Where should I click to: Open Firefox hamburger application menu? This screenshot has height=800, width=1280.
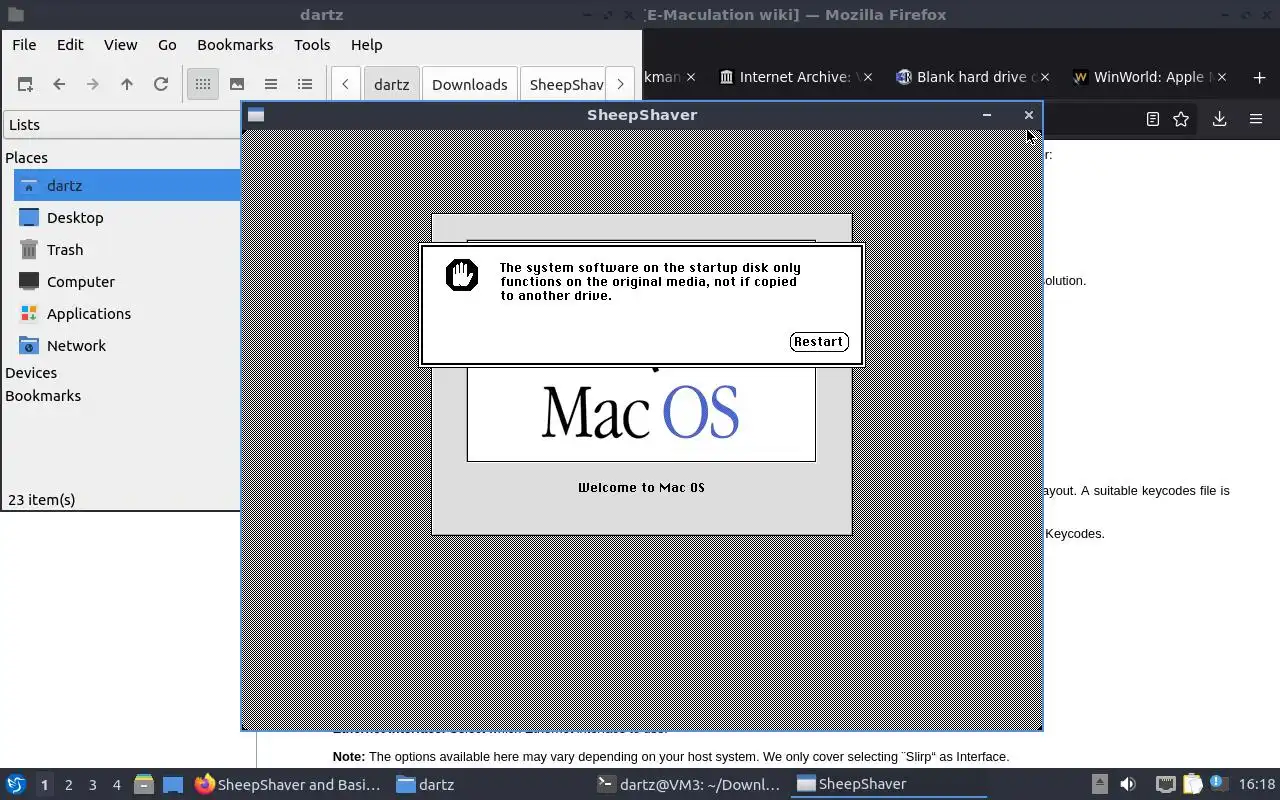coord(1256,119)
